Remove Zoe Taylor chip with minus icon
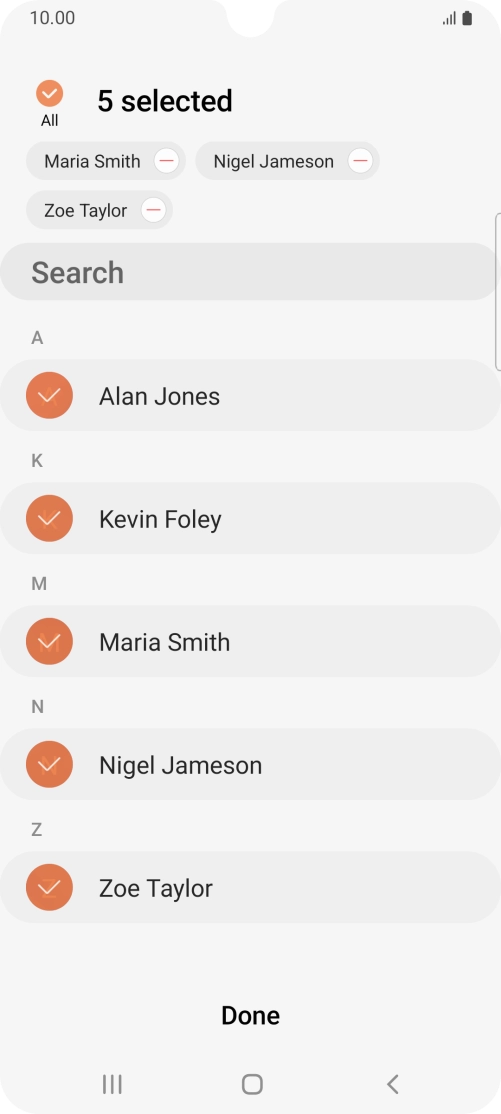Viewport: 501px width, 1114px height. pyautogui.click(x=153, y=210)
